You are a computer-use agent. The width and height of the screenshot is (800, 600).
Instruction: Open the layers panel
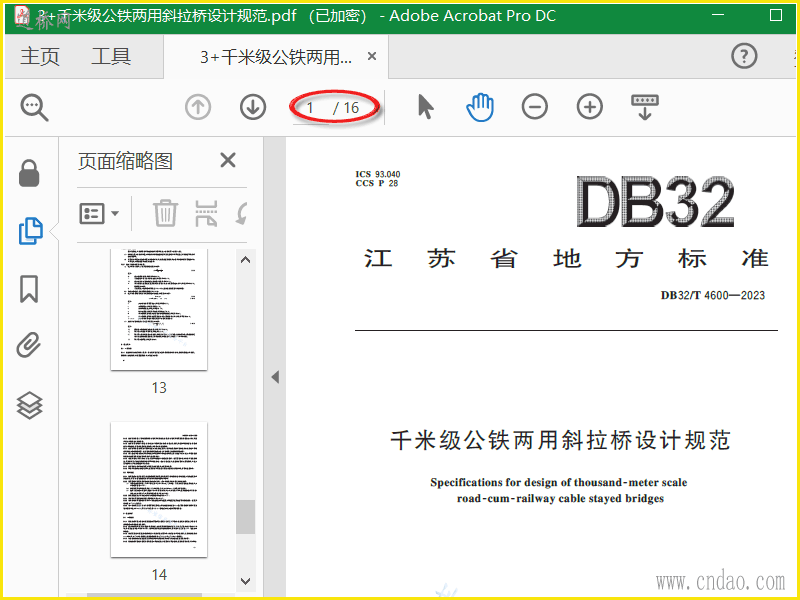[30, 406]
